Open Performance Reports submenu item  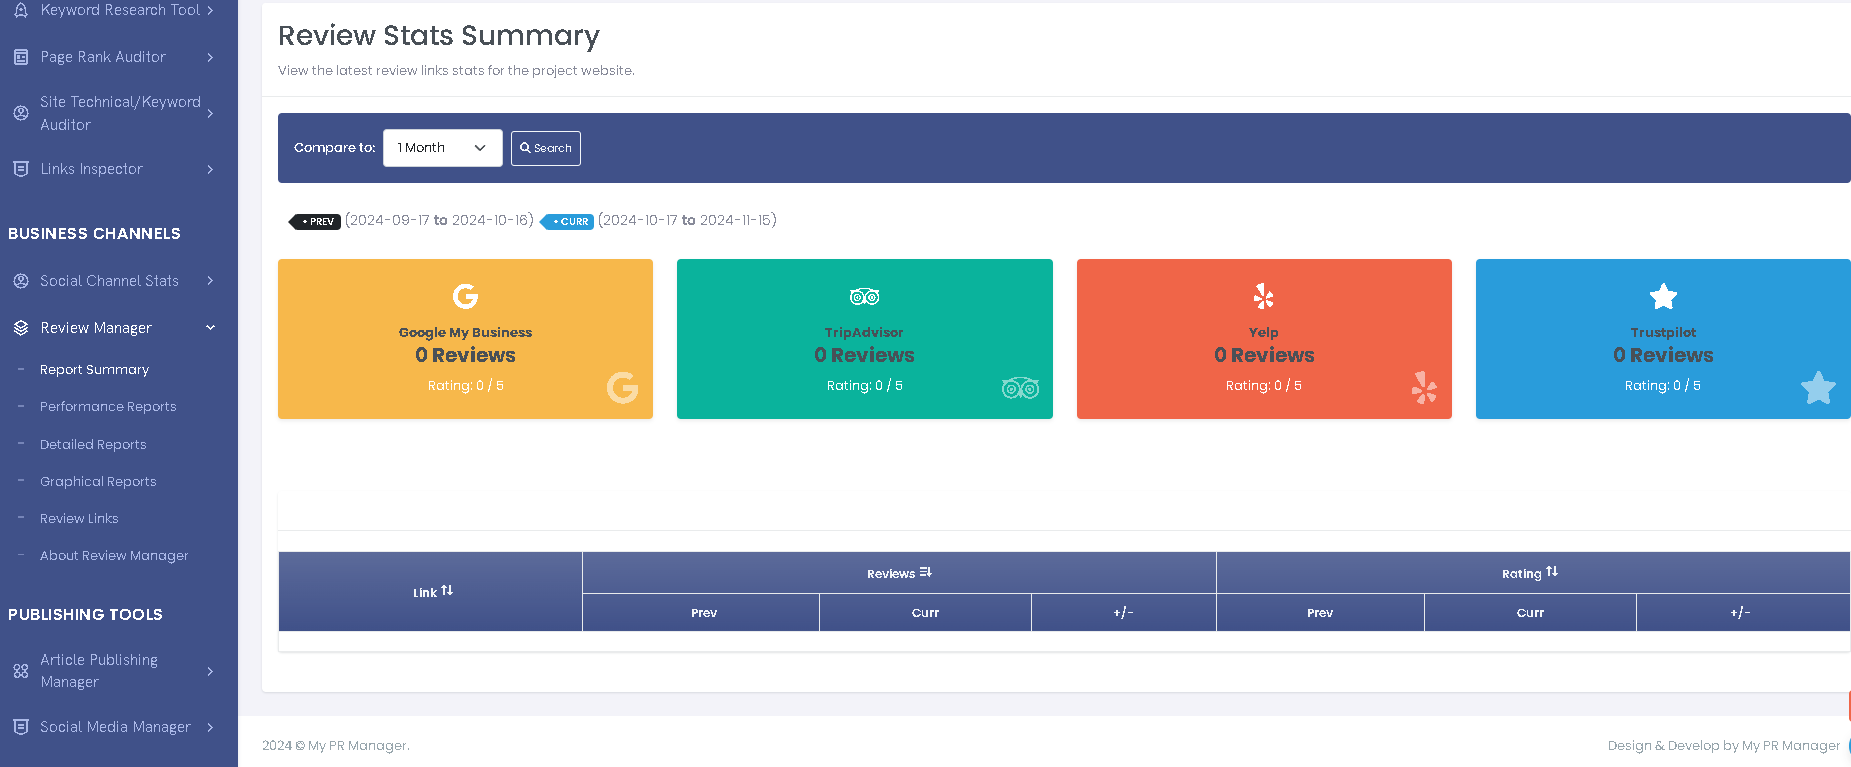[108, 407]
